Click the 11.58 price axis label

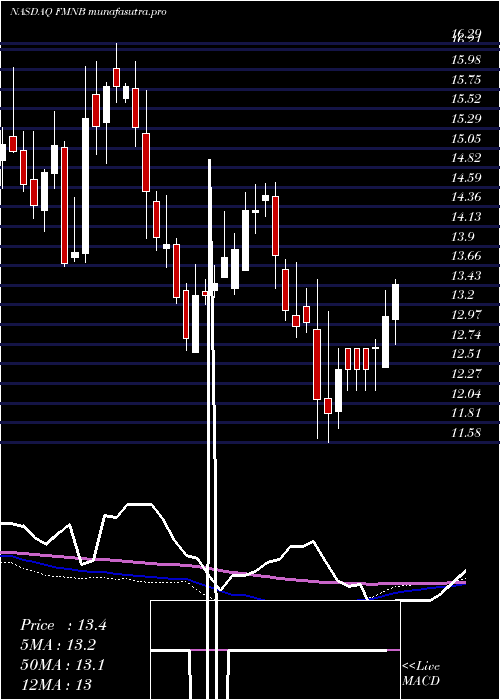466,432
